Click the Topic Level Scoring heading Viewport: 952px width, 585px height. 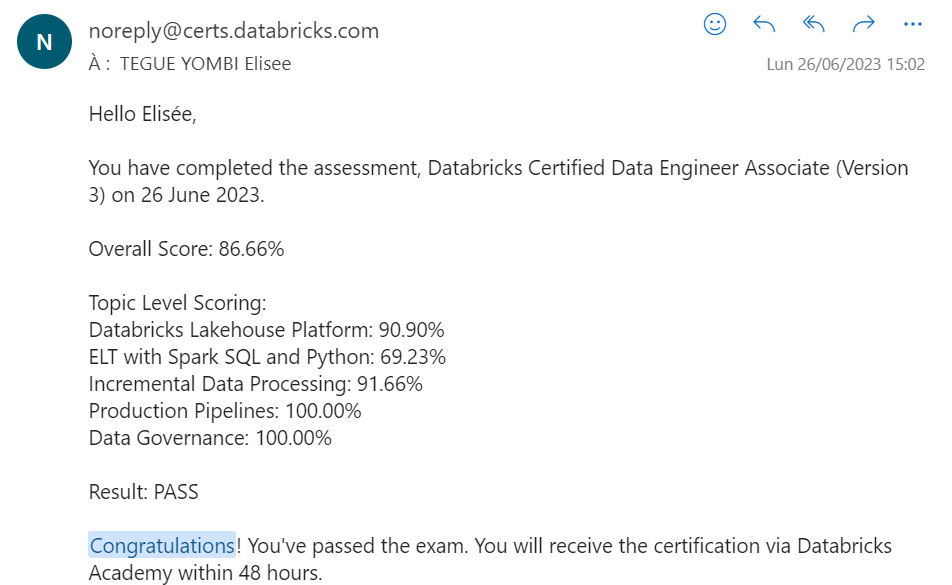[x=177, y=303]
